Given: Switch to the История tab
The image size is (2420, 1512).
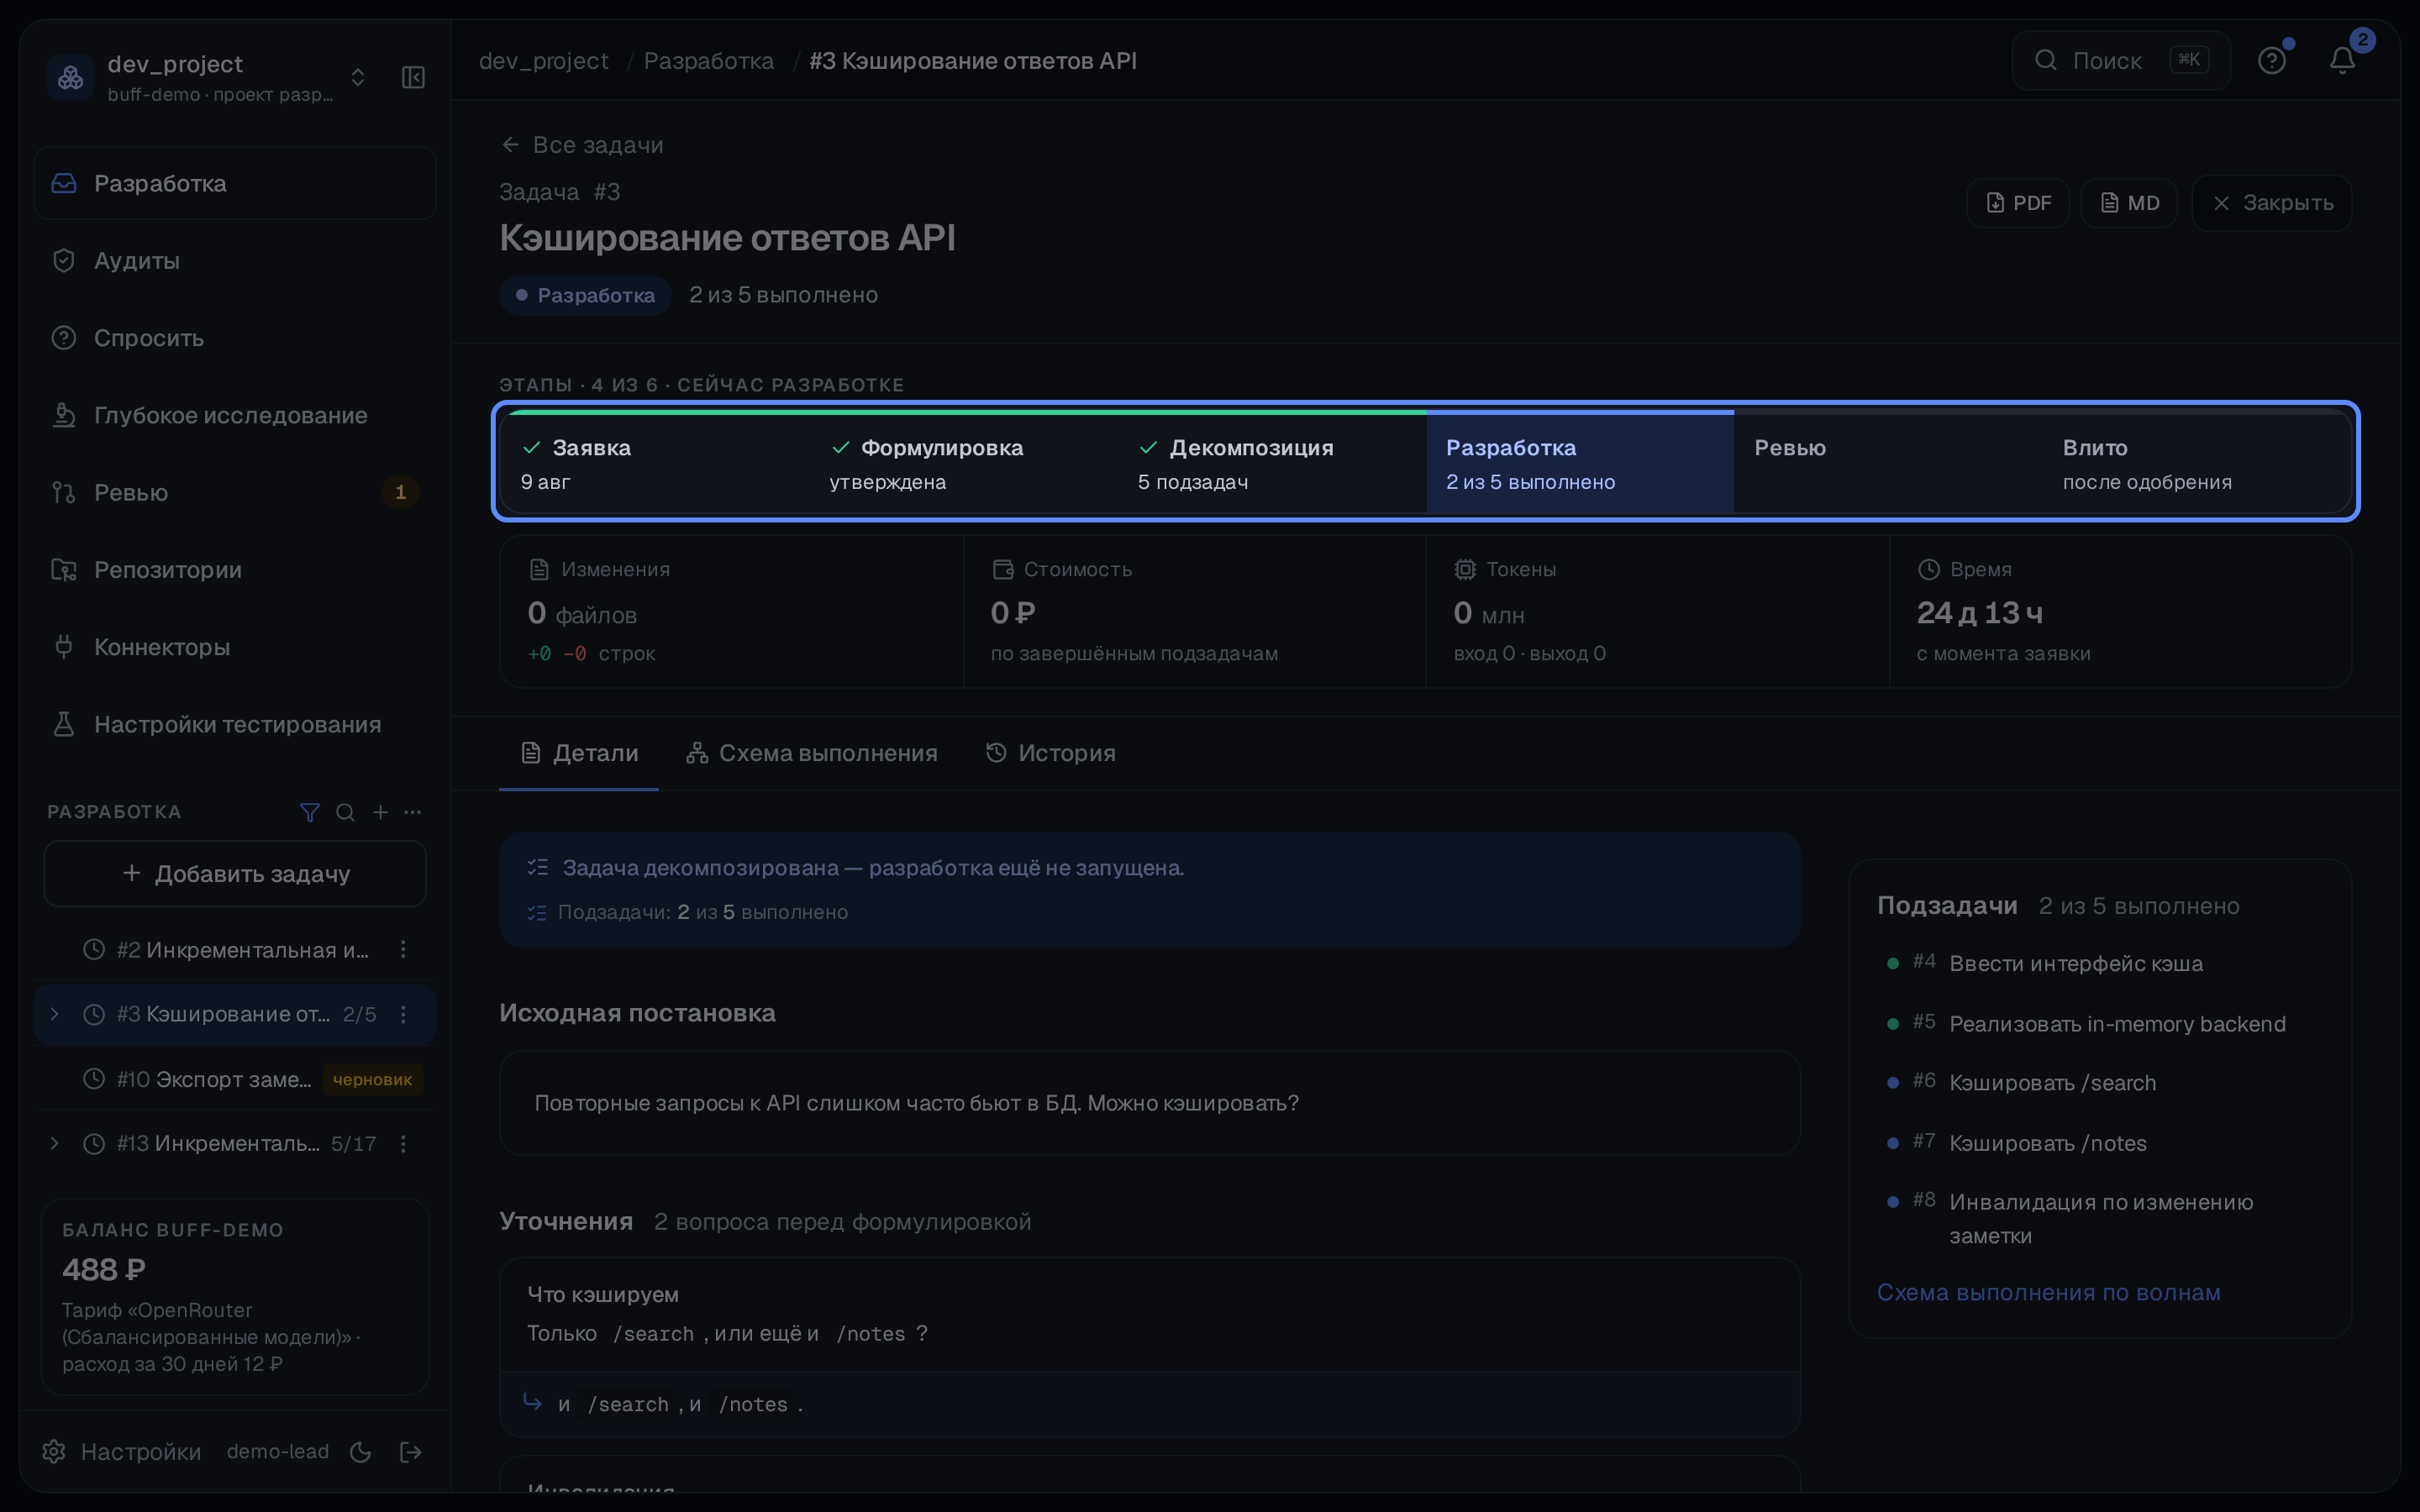Looking at the screenshot, I should tap(1050, 753).
